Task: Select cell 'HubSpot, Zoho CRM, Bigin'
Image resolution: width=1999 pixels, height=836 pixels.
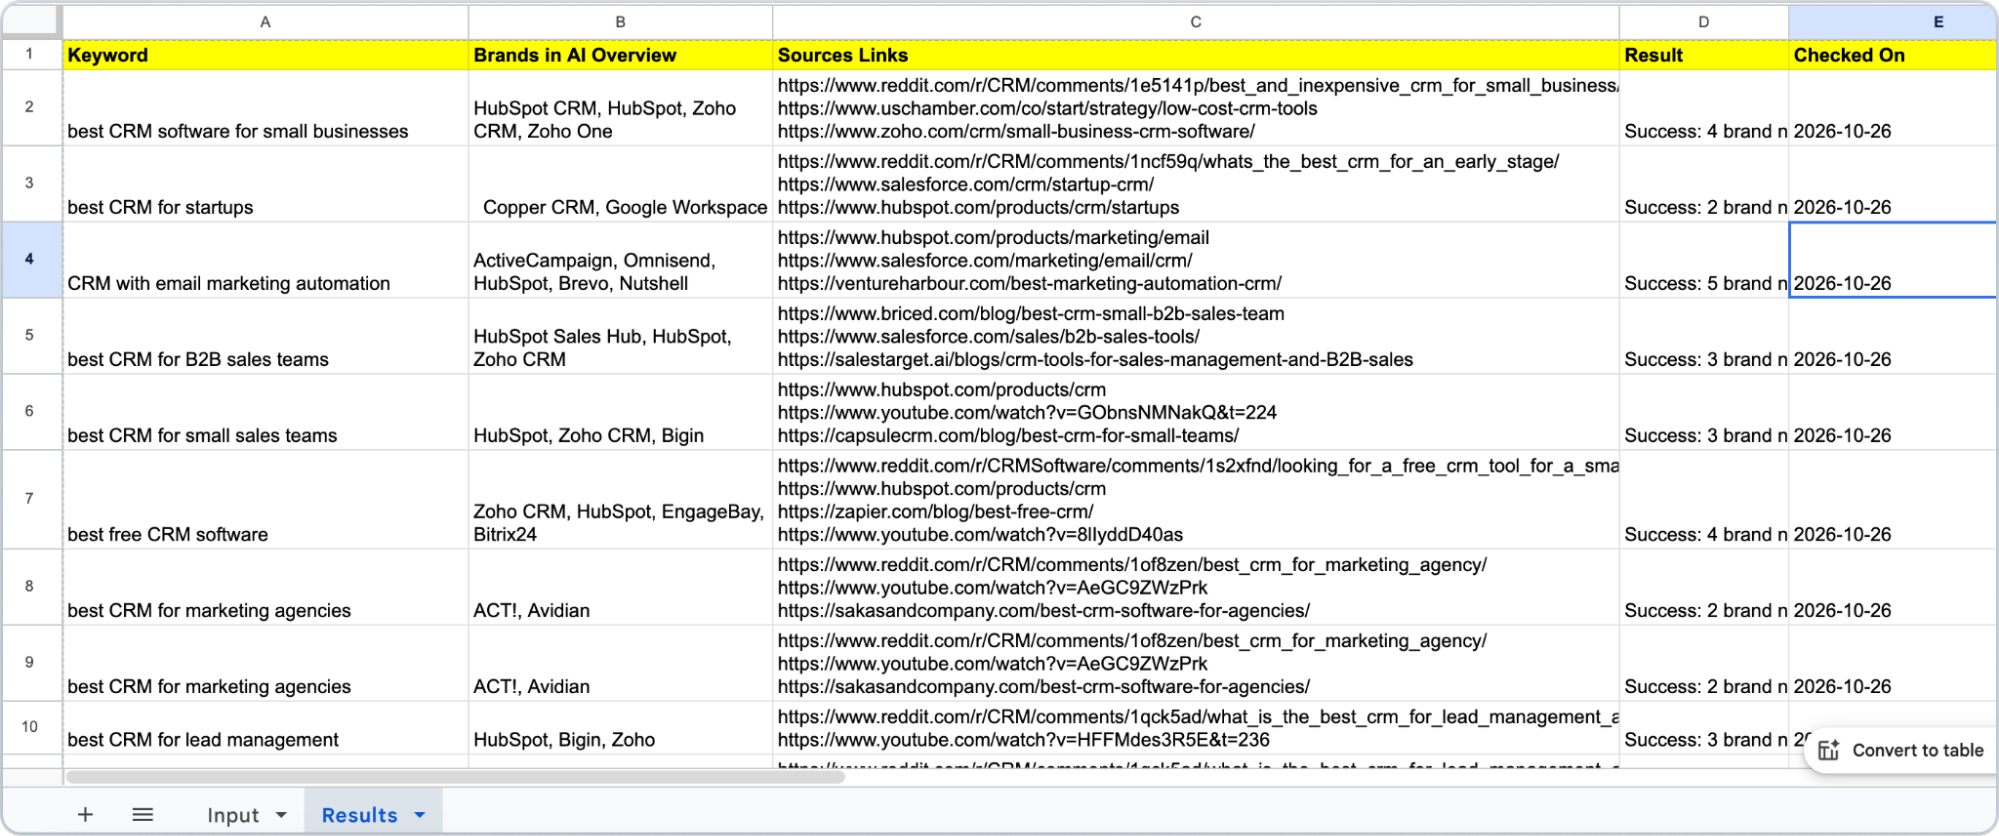Action: [x=620, y=412]
